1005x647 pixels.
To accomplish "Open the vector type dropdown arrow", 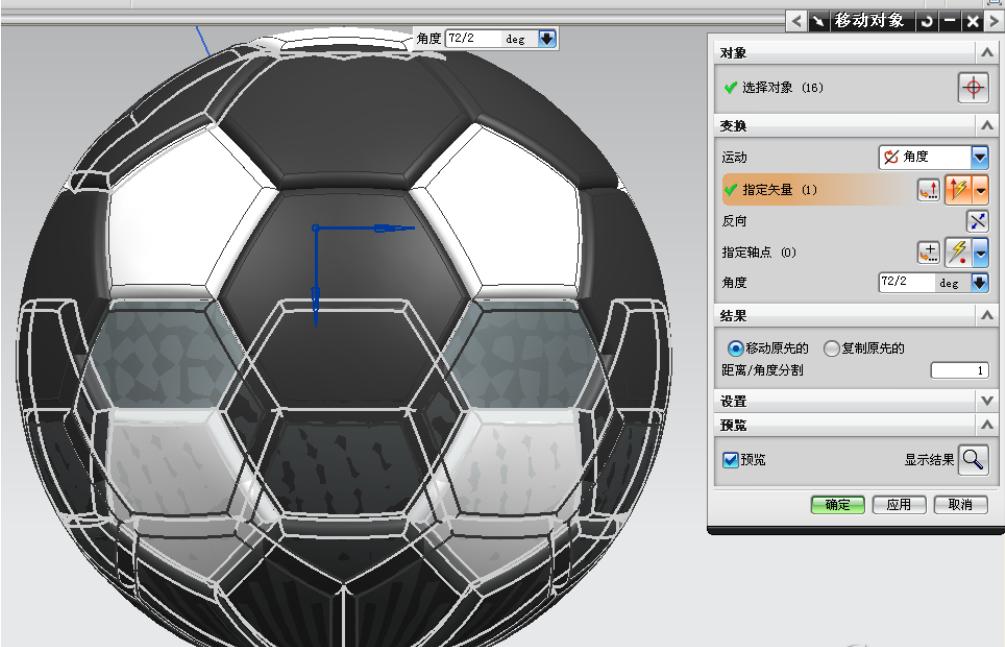I will click(x=979, y=190).
